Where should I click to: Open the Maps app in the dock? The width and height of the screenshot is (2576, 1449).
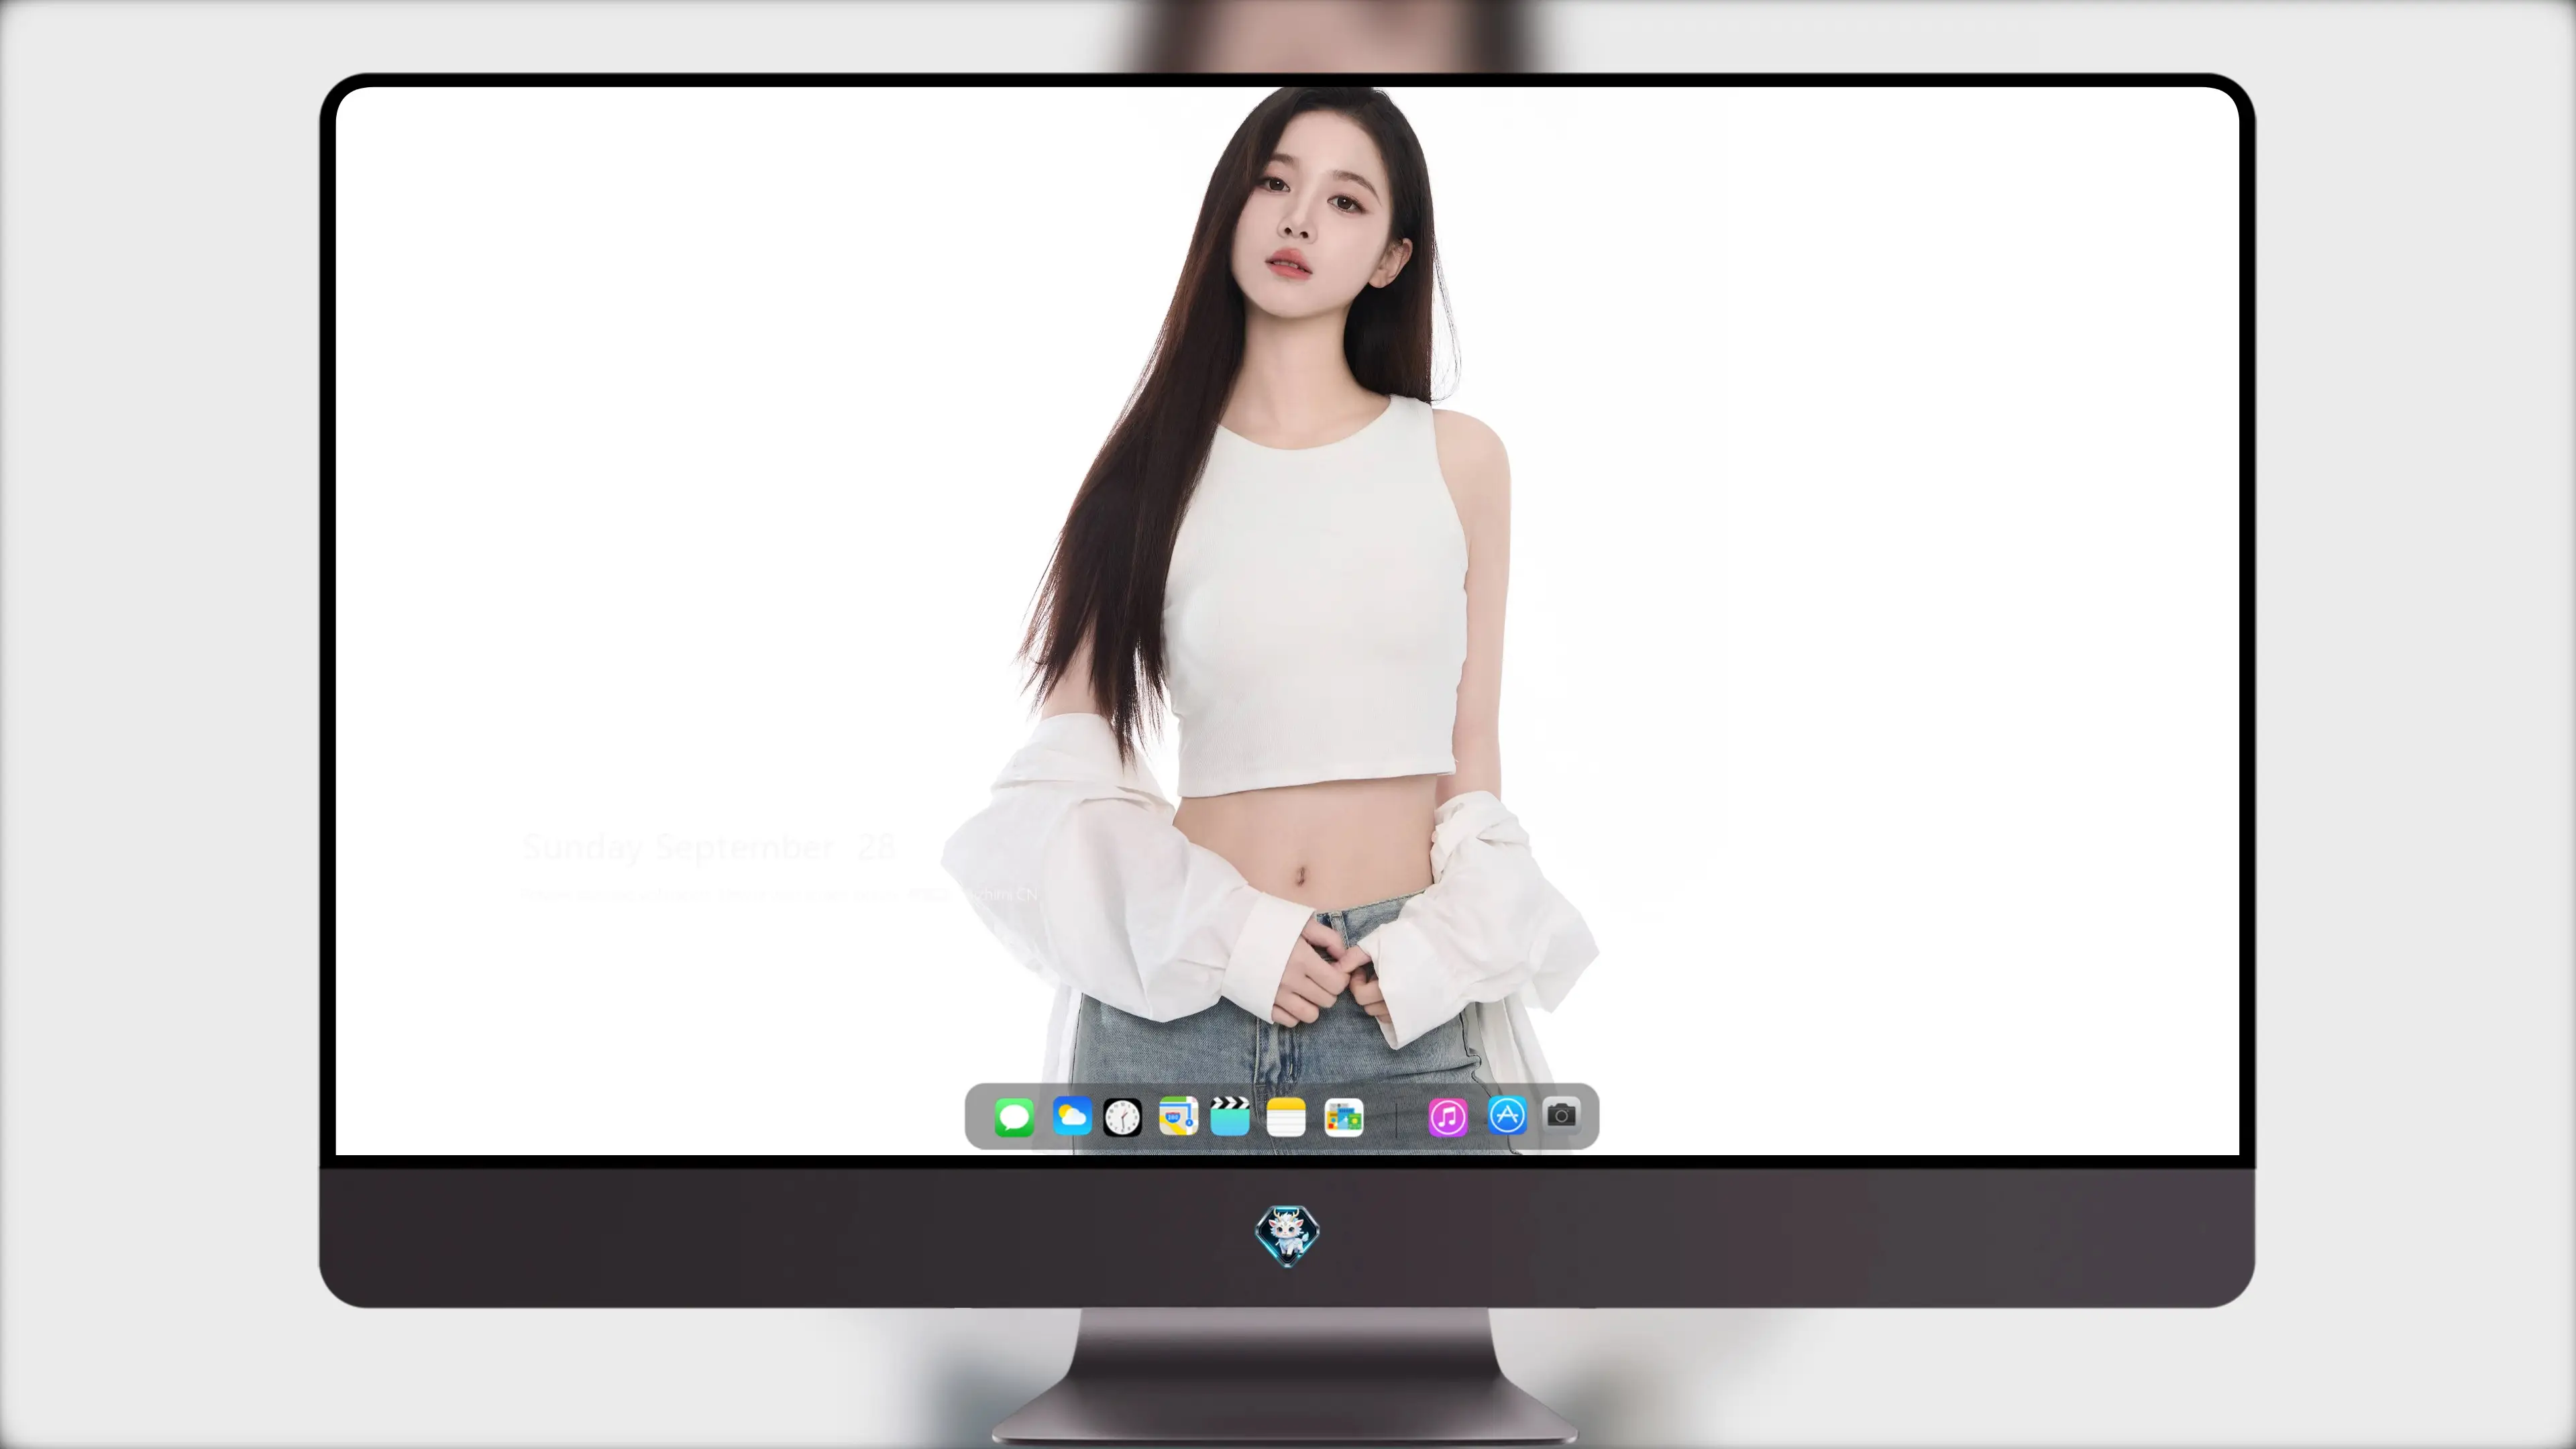click(x=1178, y=1116)
